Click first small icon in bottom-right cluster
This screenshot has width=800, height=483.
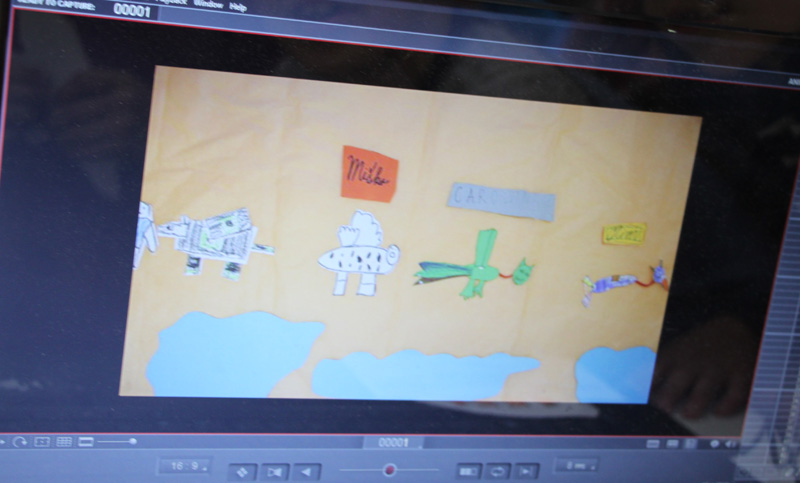click(x=652, y=444)
